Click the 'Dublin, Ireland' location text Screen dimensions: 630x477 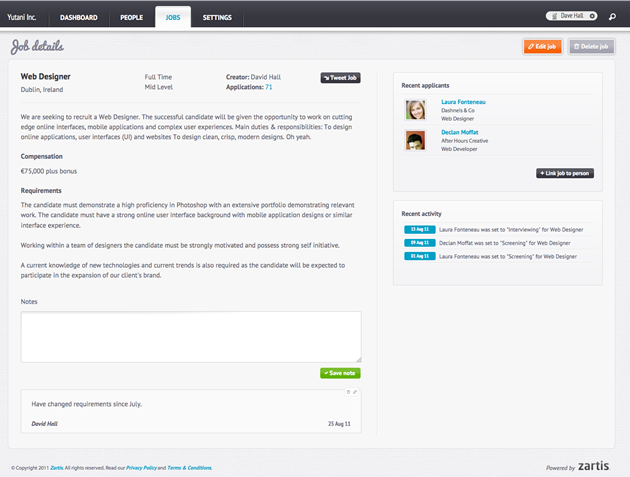[x=42, y=90]
